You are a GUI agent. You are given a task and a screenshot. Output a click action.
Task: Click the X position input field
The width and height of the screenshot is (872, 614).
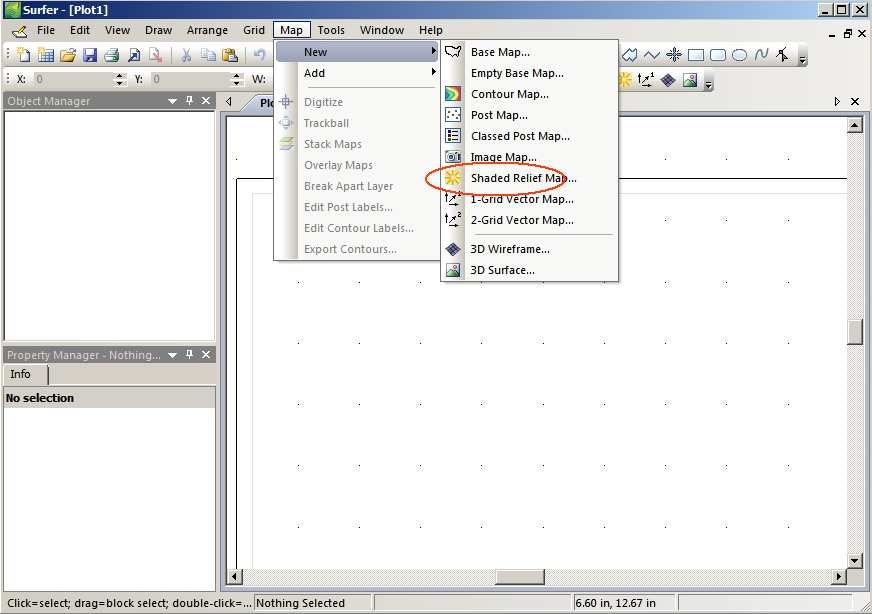click(73, 79)
